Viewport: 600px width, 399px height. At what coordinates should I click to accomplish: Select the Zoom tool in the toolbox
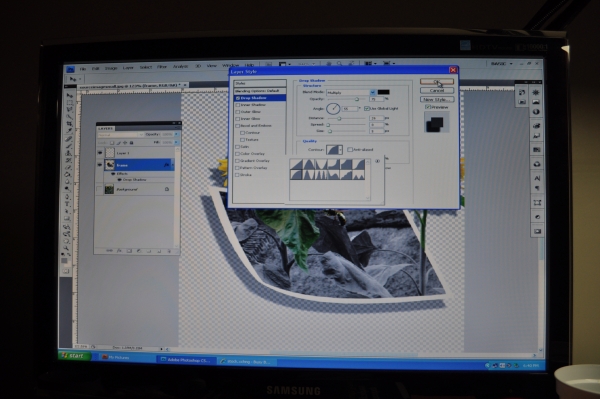click(66, 249)
